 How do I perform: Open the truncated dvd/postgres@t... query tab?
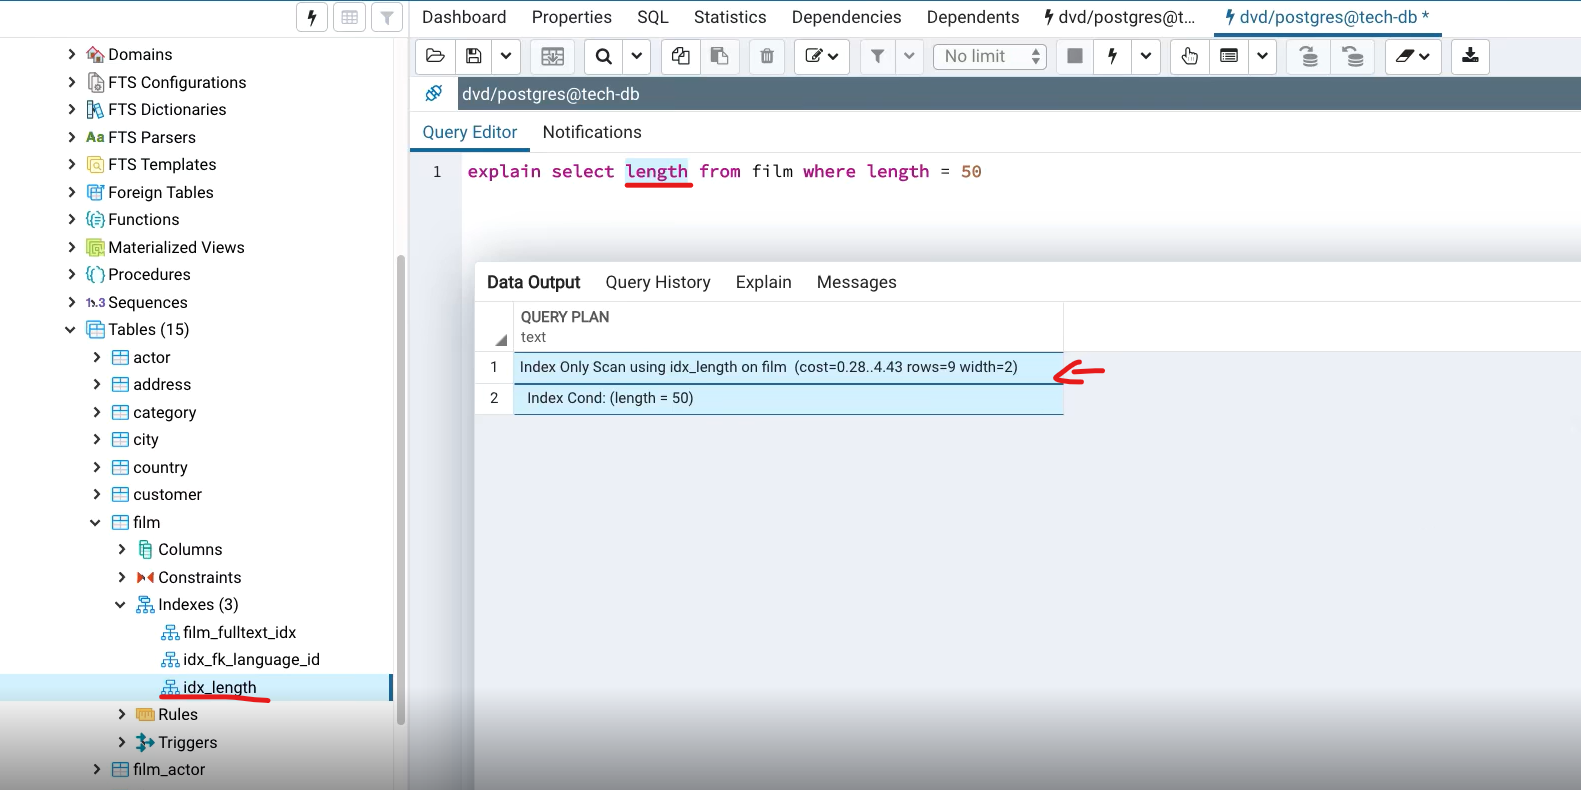(x=1120, y=17)
